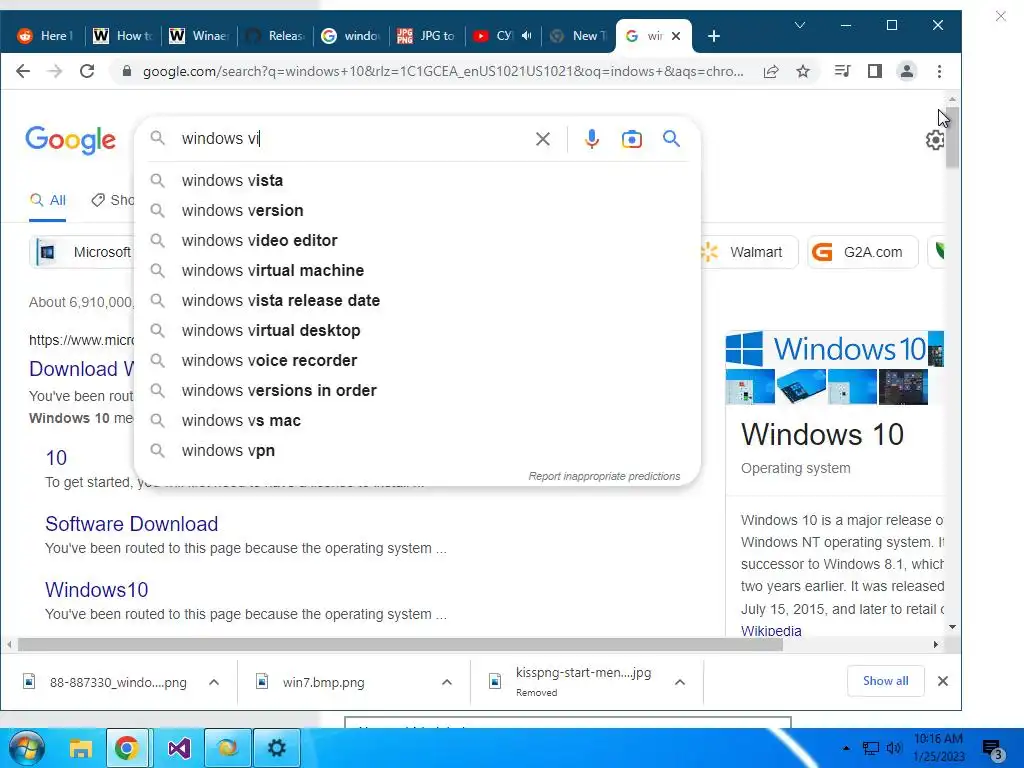Open media control icon in Chrome toolbar
1024x768 pixels.
842,71
